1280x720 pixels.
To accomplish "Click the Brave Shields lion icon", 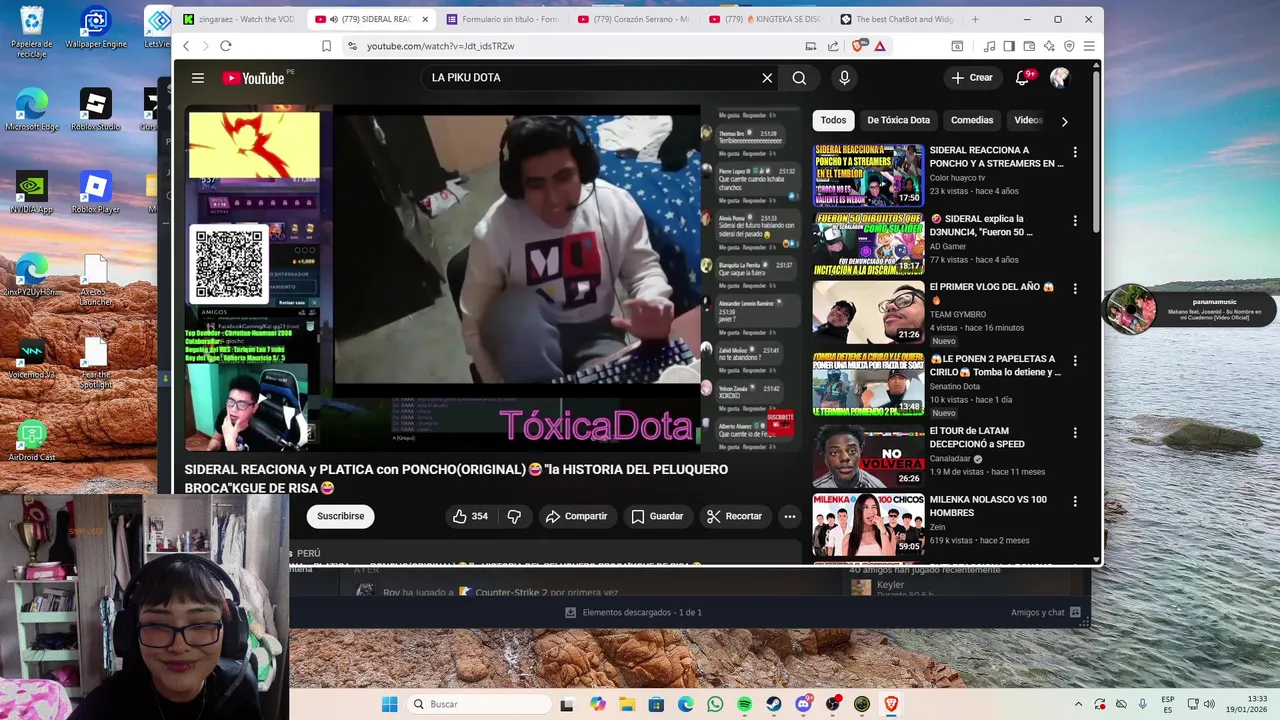I will coord(859,46).
